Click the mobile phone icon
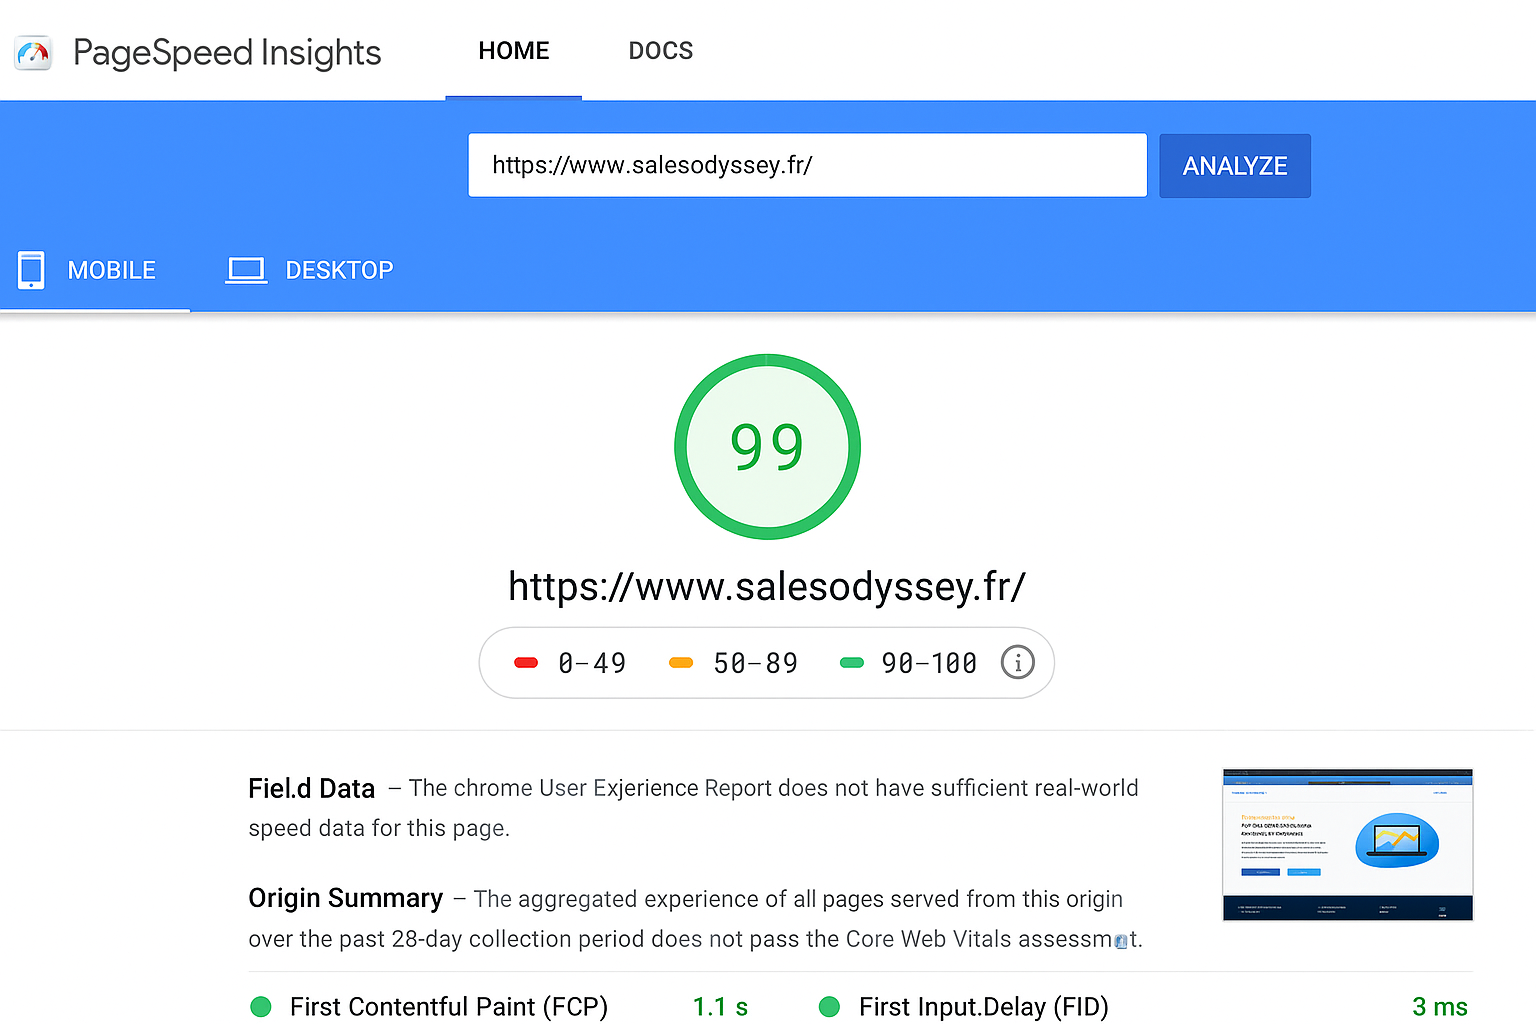Image resolution: width=1536 pixels, height=1024 pixels. [31, 270]
